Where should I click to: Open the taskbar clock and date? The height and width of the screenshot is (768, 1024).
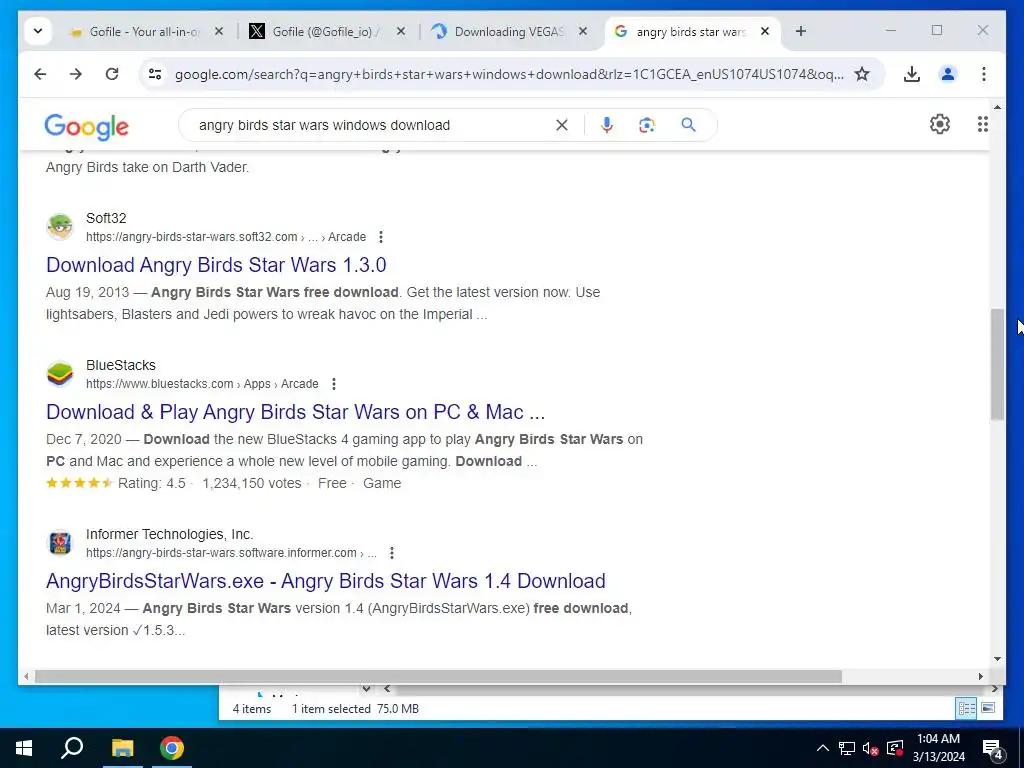[x=938, y=748]
